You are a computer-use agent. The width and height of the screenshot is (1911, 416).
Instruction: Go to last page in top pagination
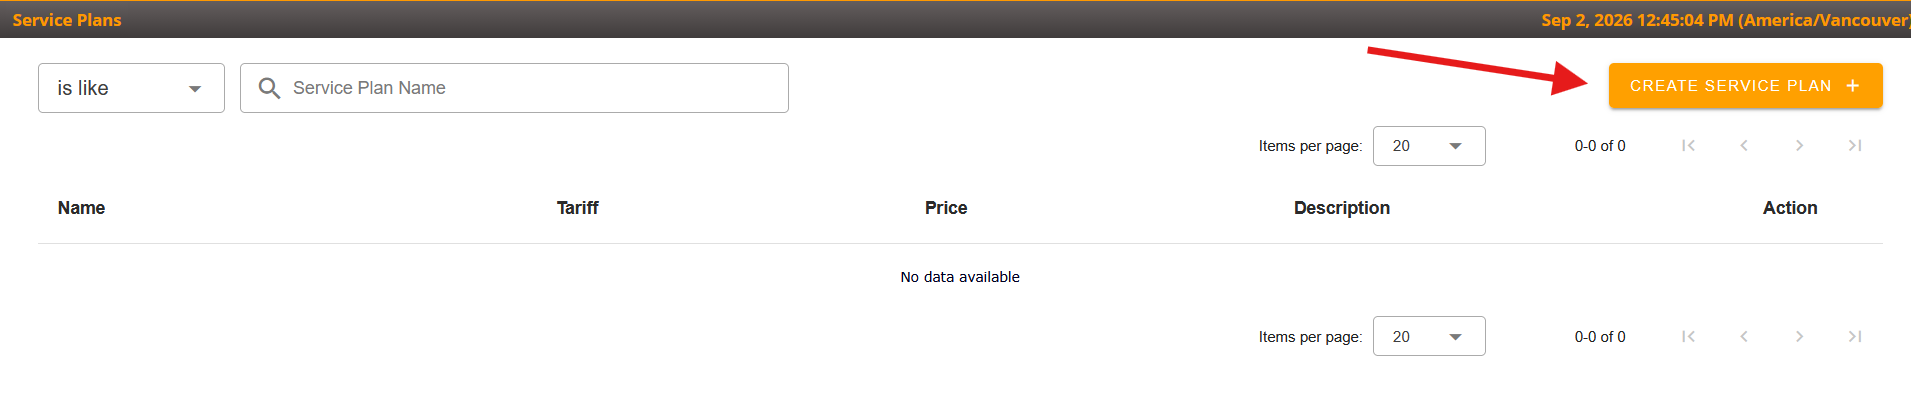(x=1855, y=146)
